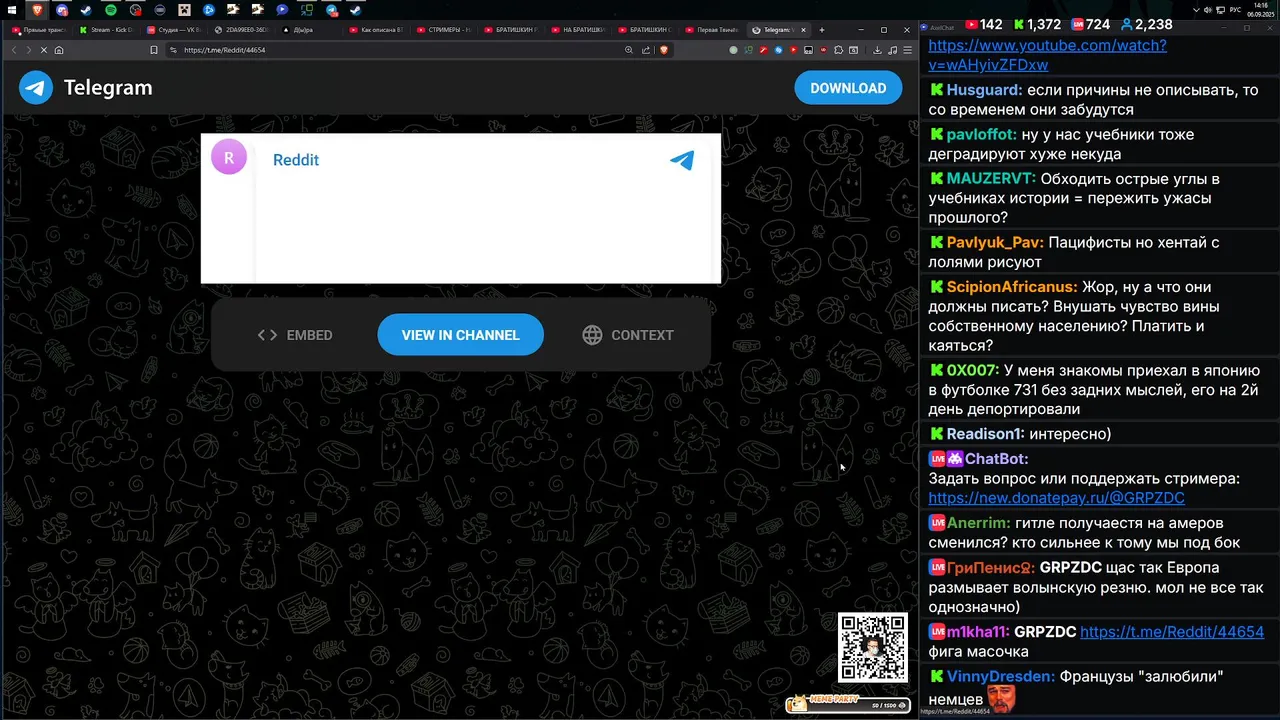Image resolution: width=1280 pixels, height=720 pixels.
Task: Click the Kick viewer count 1,372
Action: 1036,24
